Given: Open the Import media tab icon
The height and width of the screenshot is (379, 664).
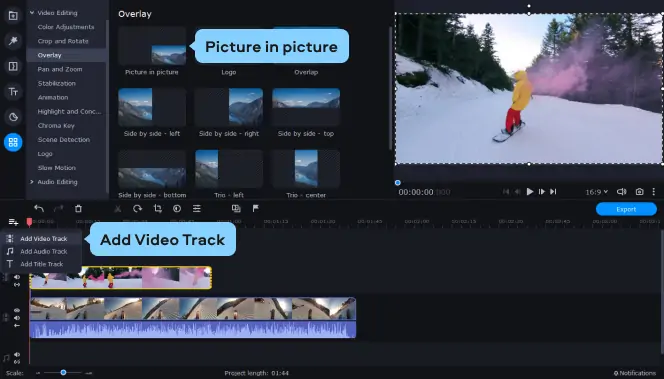Looking at the screenshot, I should click(13, 16).
